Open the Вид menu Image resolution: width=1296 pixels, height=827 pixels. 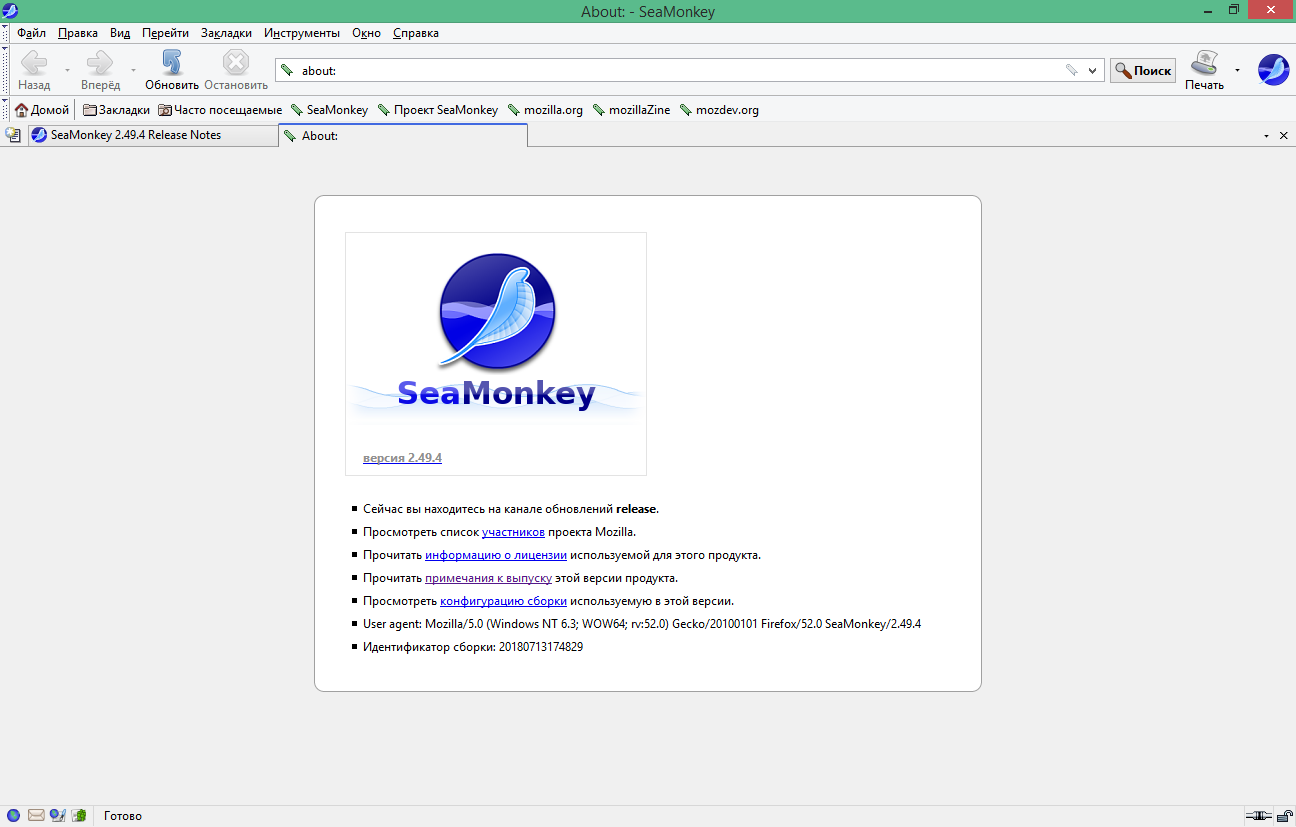pos(120,33)
